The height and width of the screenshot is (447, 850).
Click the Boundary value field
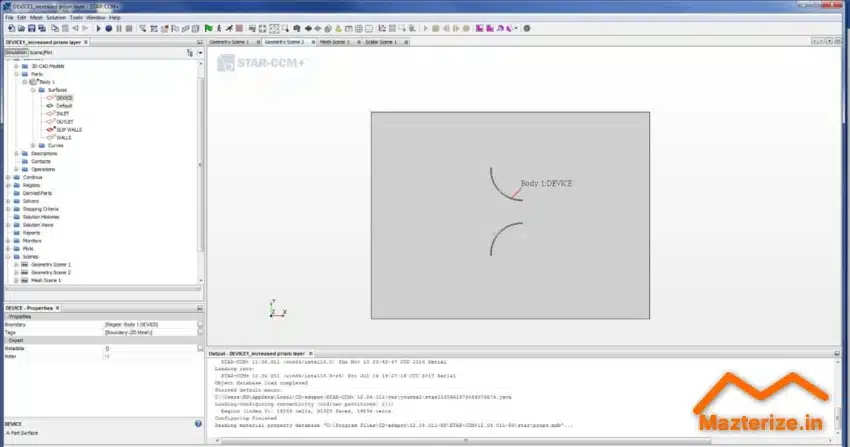pos(150,324)
